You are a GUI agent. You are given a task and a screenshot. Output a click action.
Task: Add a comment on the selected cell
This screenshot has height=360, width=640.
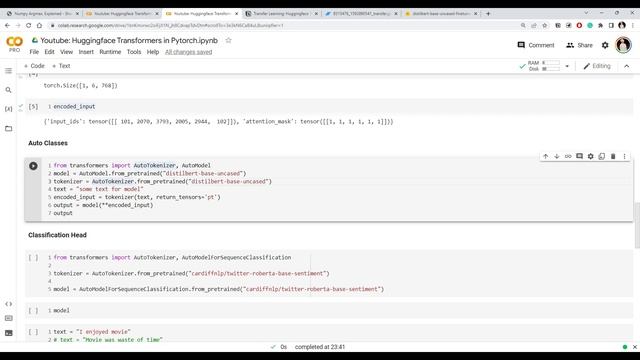pyautogui.click(x=579, y=156)
